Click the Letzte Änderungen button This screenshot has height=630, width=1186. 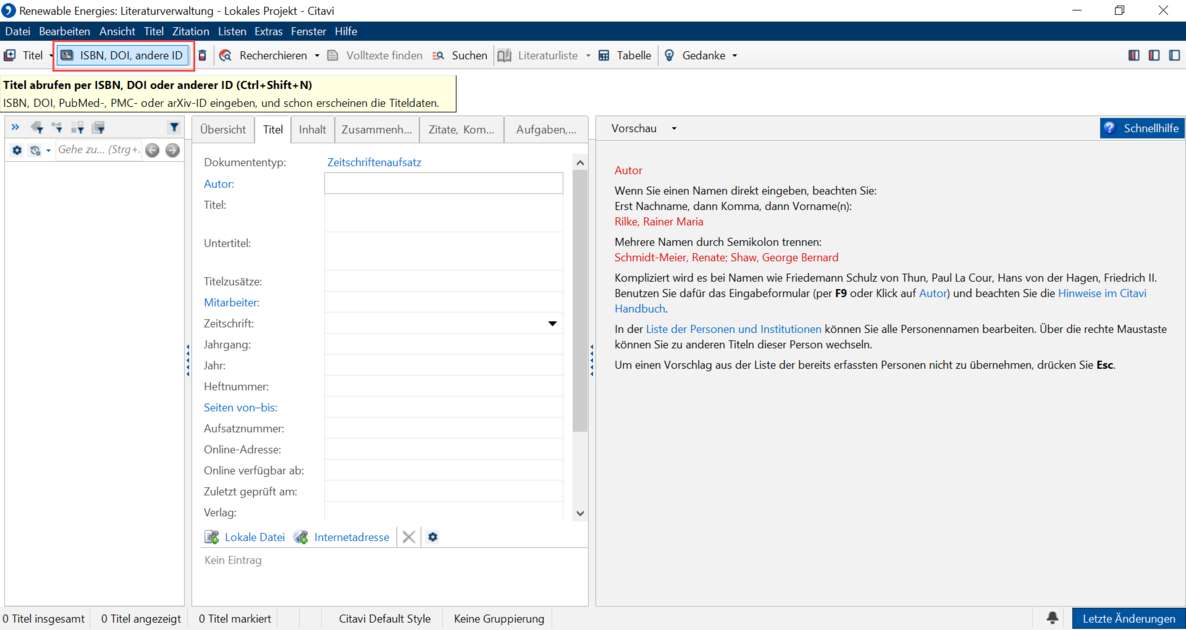(1129, 619)
